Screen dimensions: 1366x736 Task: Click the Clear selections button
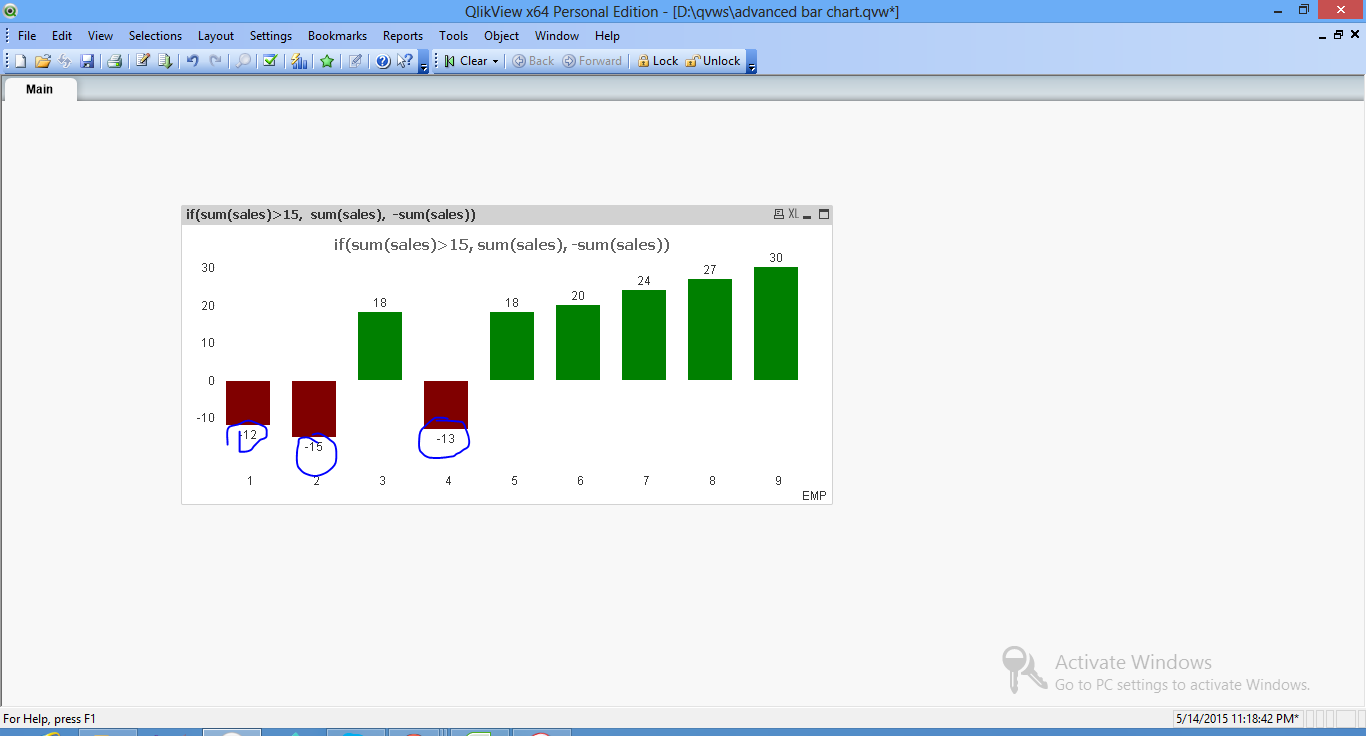[x=465, y=61]
